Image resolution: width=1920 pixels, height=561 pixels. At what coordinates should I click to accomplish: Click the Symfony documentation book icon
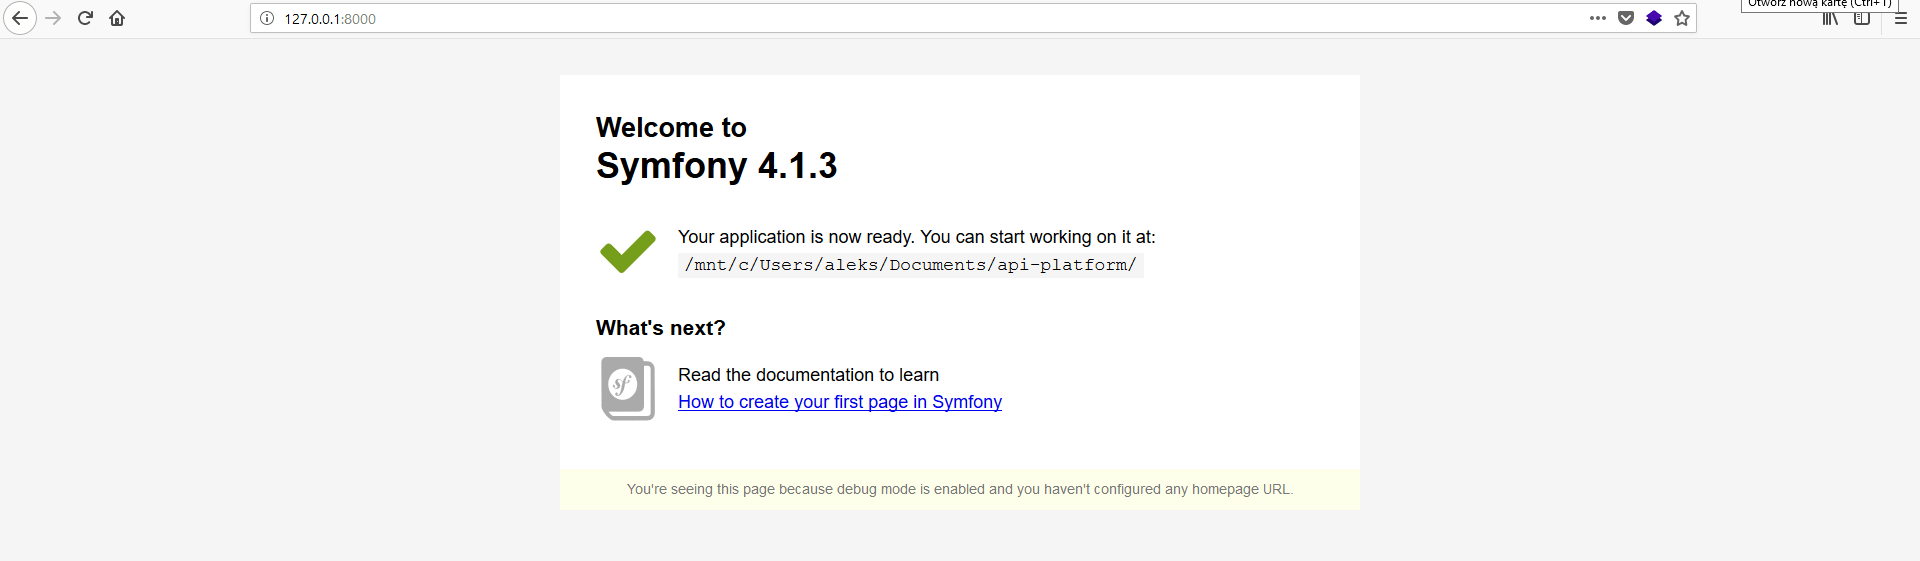click(x=628, y=388)
